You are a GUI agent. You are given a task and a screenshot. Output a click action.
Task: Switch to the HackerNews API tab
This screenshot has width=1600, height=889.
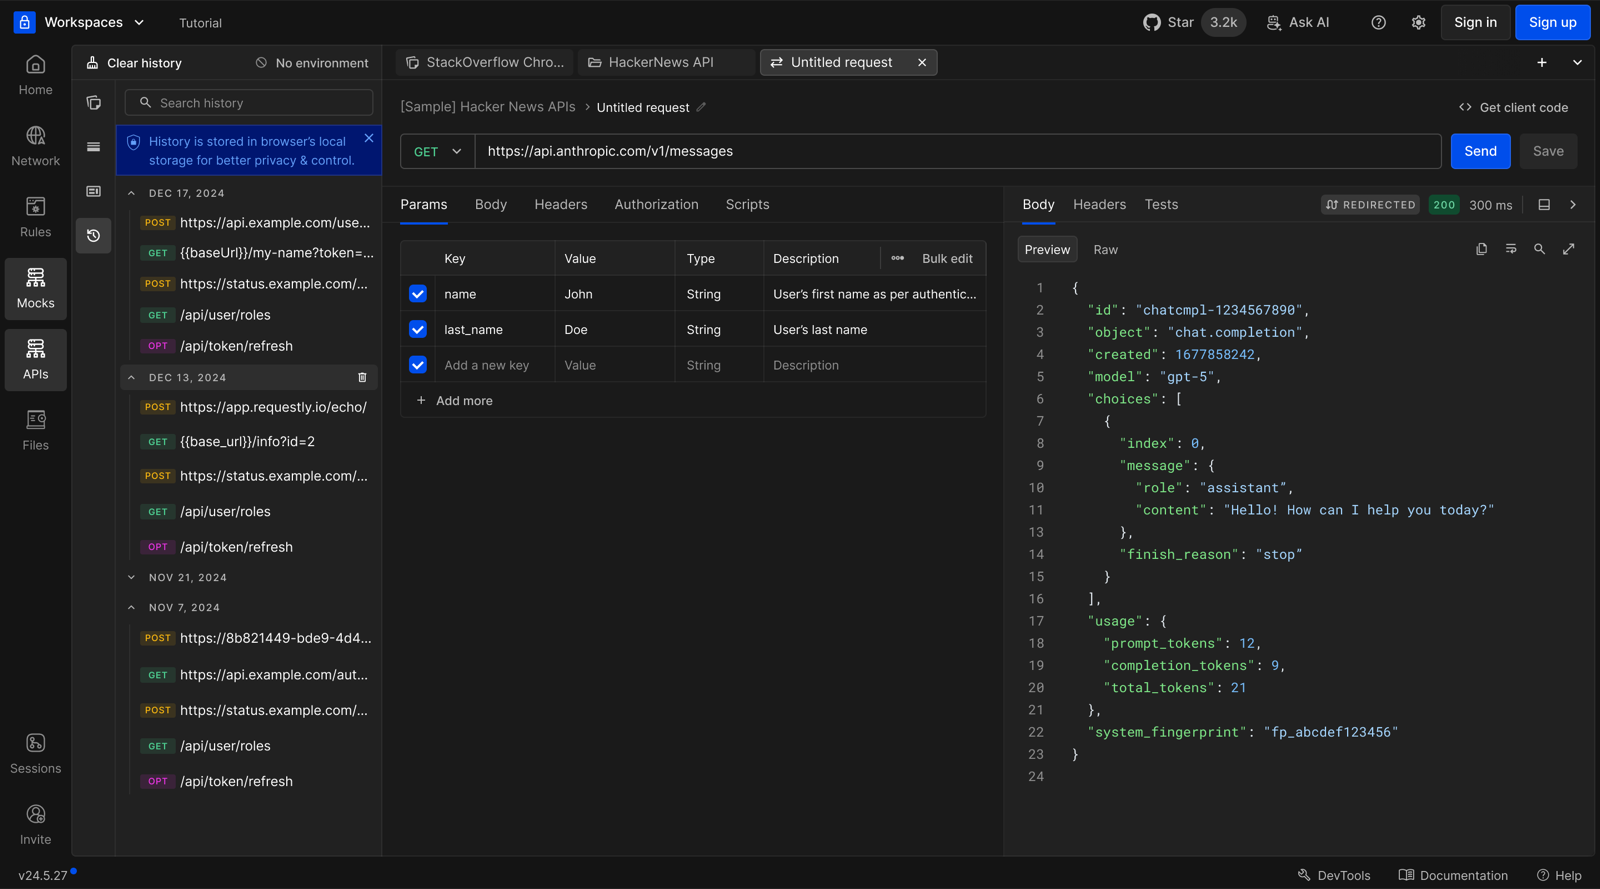coord(665,62)
